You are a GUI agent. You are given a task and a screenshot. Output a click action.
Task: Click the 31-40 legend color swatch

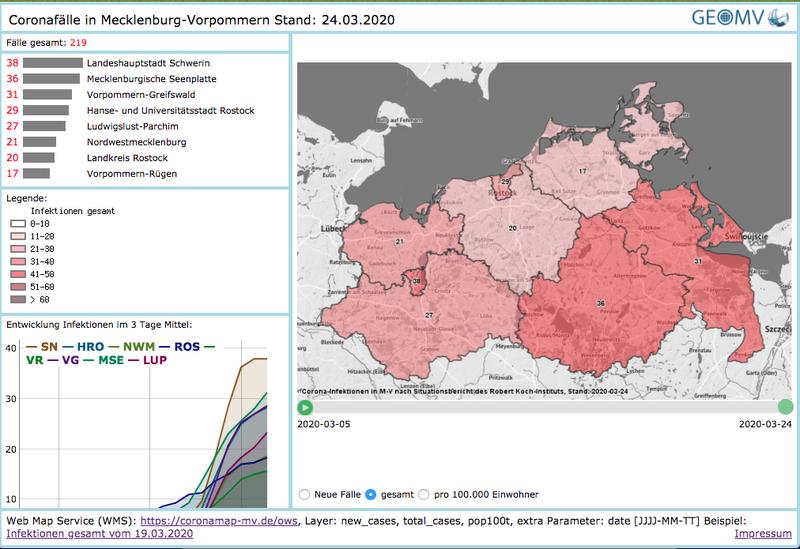[17, 258]
